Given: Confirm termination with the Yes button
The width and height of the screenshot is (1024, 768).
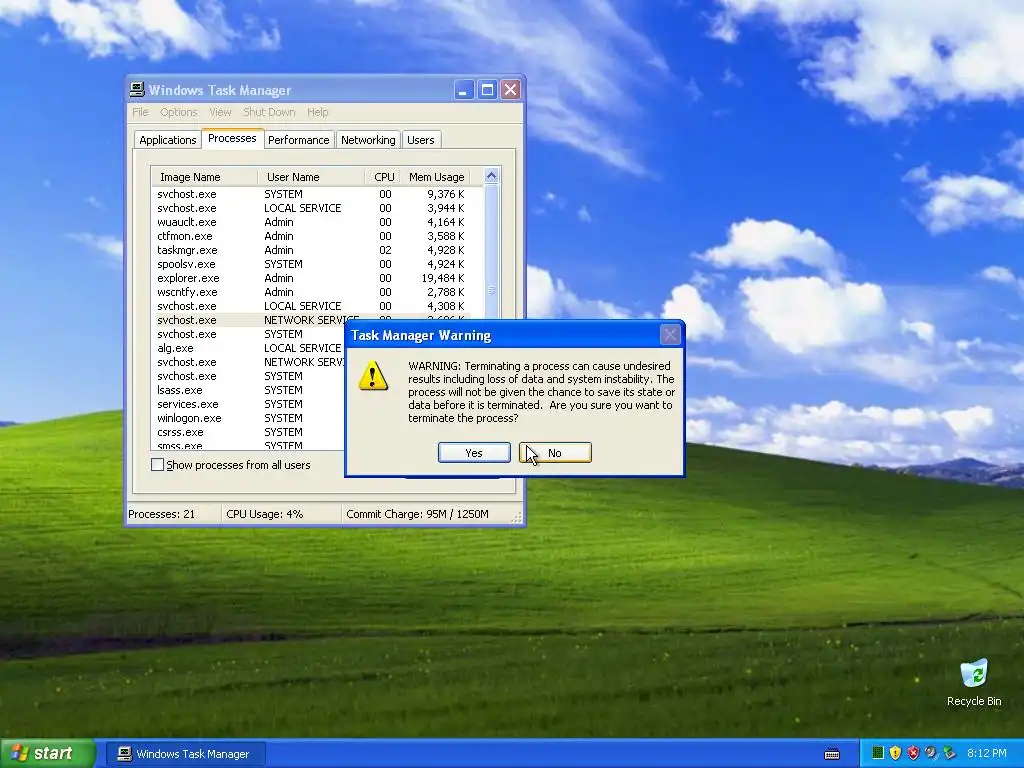Looking at the screenshot, I should click(x=474, y=453).
